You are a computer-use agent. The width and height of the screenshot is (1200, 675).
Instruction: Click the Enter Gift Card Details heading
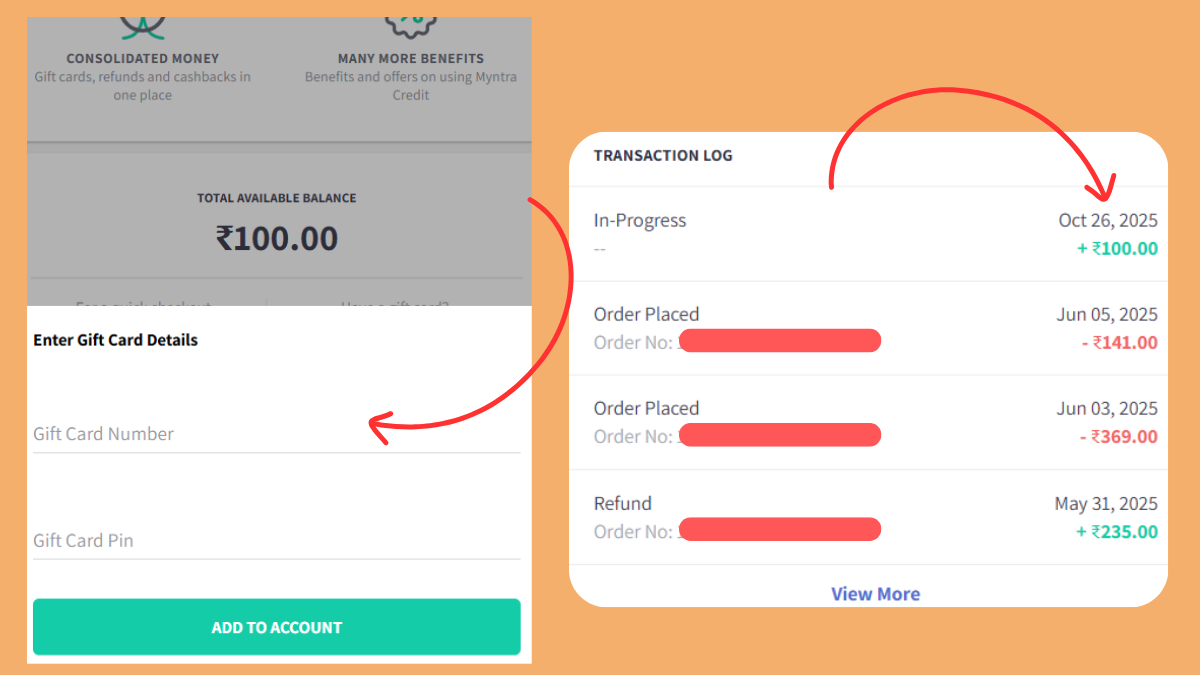click(x=116, y=340)
